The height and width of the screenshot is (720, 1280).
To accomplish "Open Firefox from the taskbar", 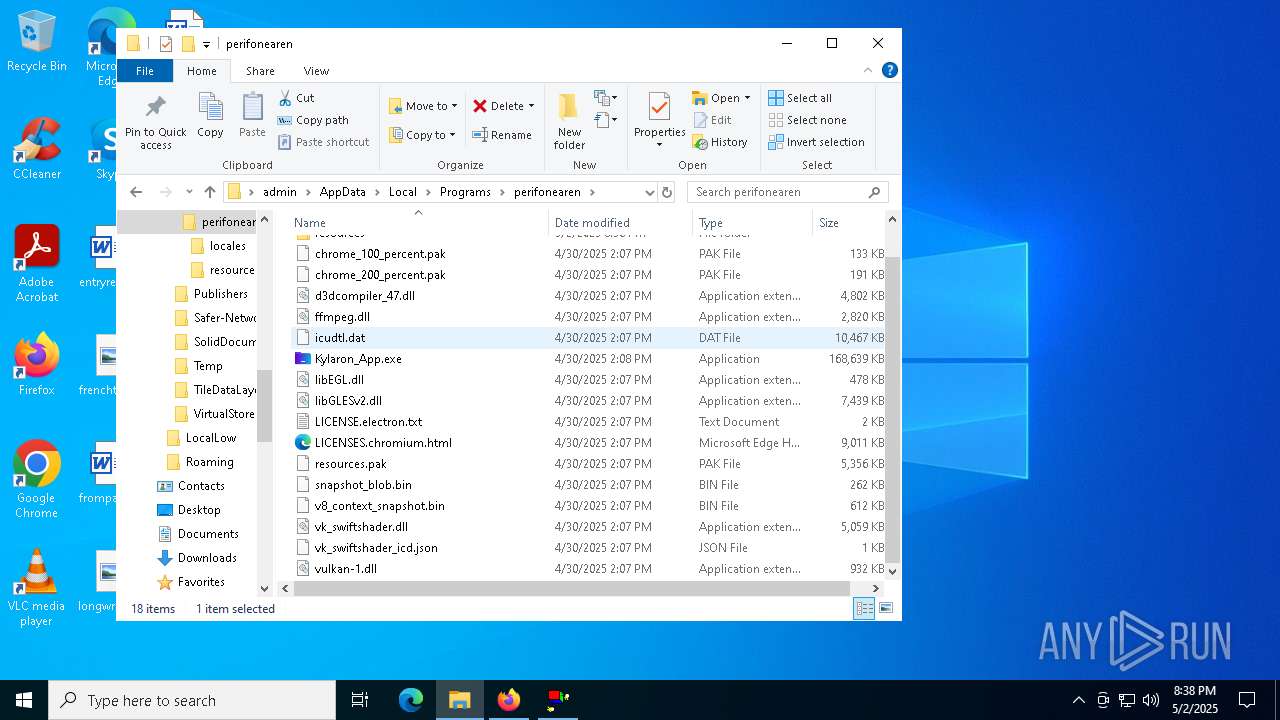I will (x=509, y=700).
